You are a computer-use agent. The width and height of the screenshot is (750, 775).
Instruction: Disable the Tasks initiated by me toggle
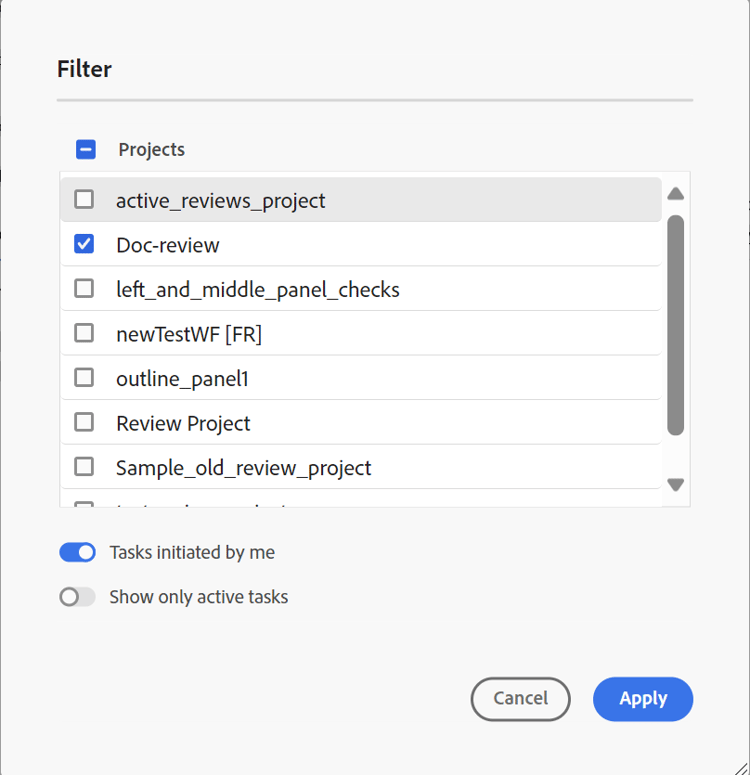[77, 552]
